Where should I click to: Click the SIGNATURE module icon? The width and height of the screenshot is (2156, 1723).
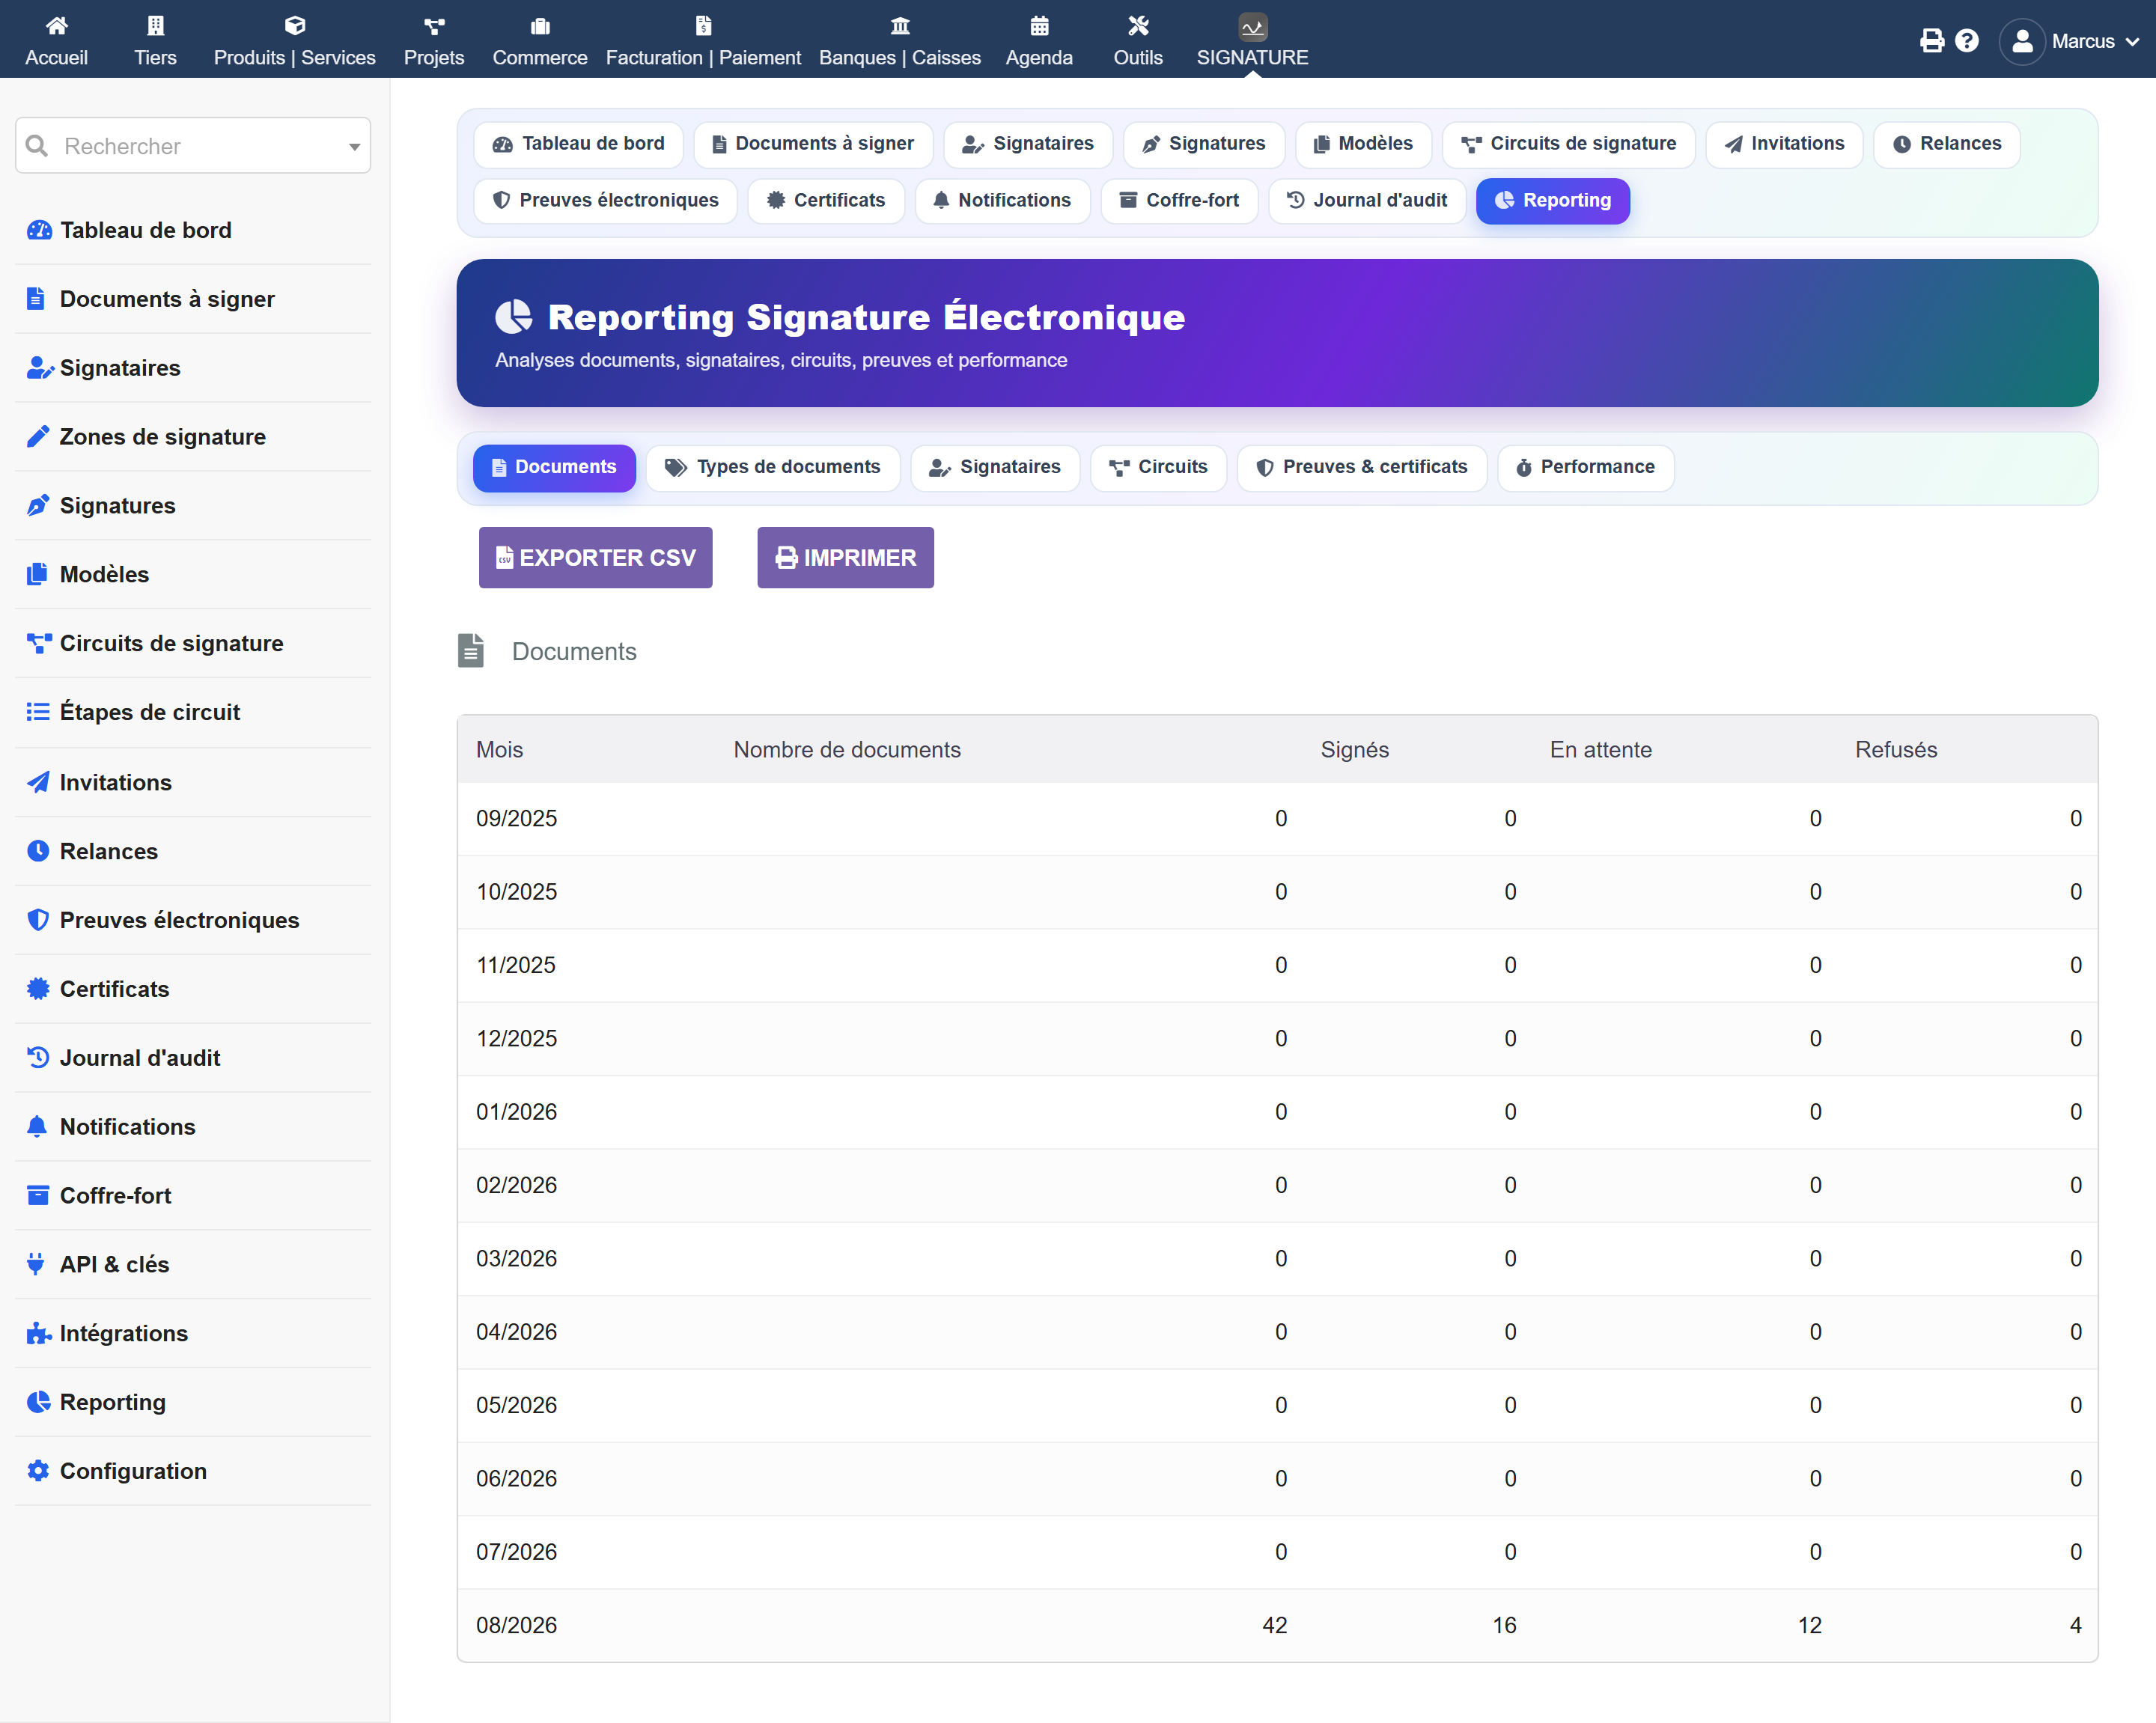click(x=1252, y=26)
